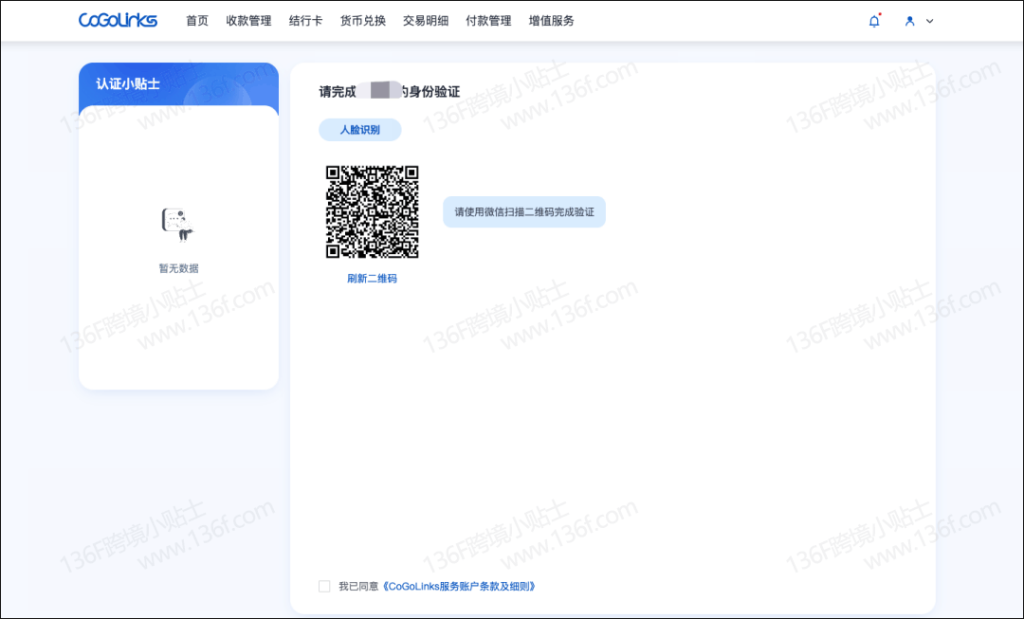This screenshot has width=1024, height=619.
Task: Open CoGoLinks服务账户条款及细则 link
Action: pos(459,586)
